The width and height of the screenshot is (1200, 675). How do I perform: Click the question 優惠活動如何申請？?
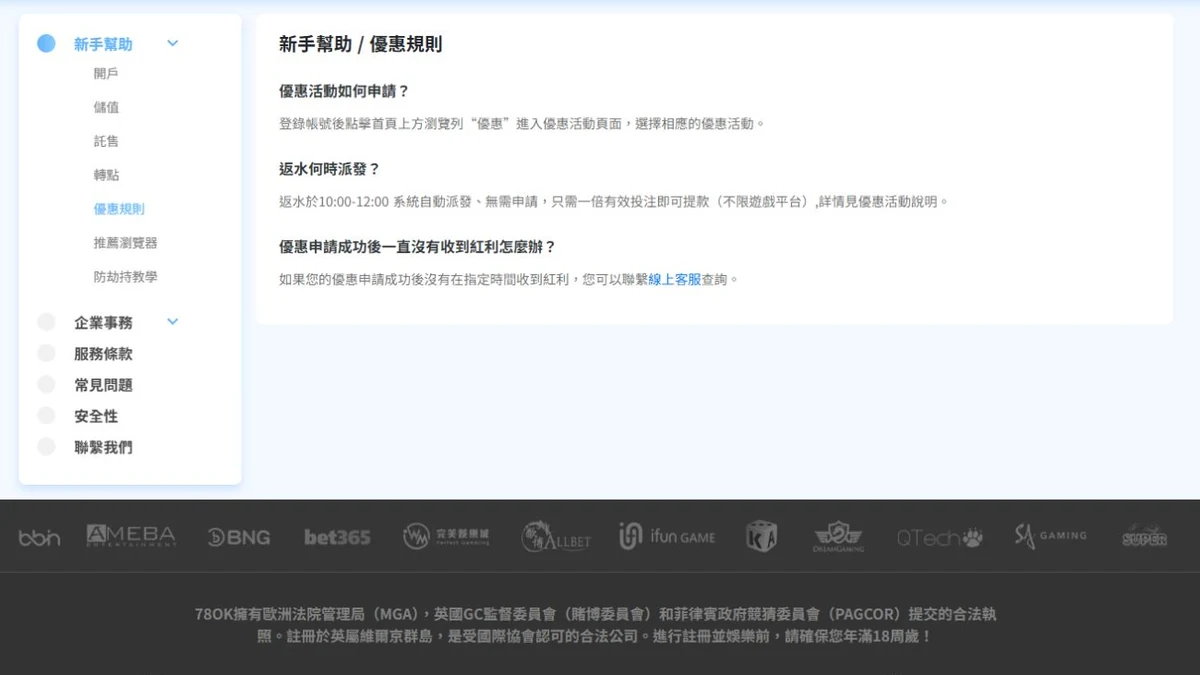pos(344,91)
